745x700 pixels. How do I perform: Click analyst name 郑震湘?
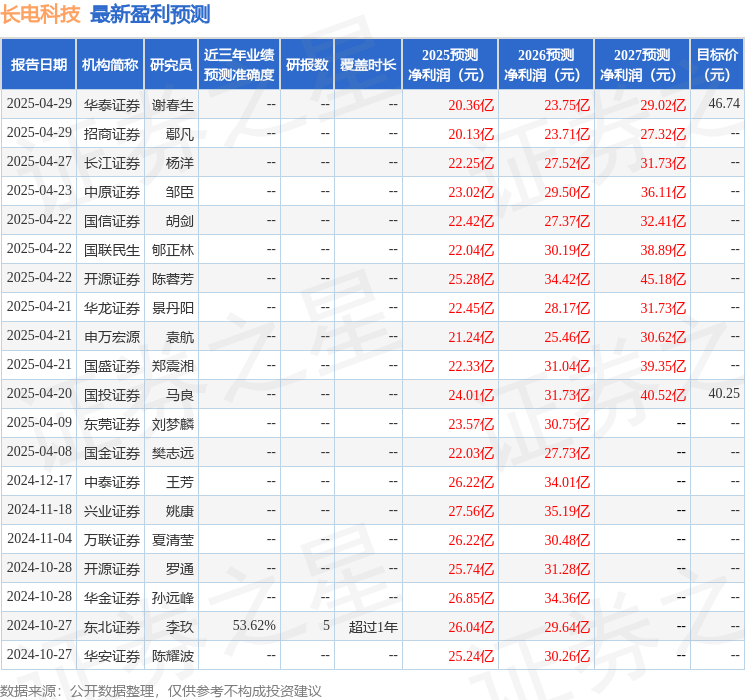[172, 366]
